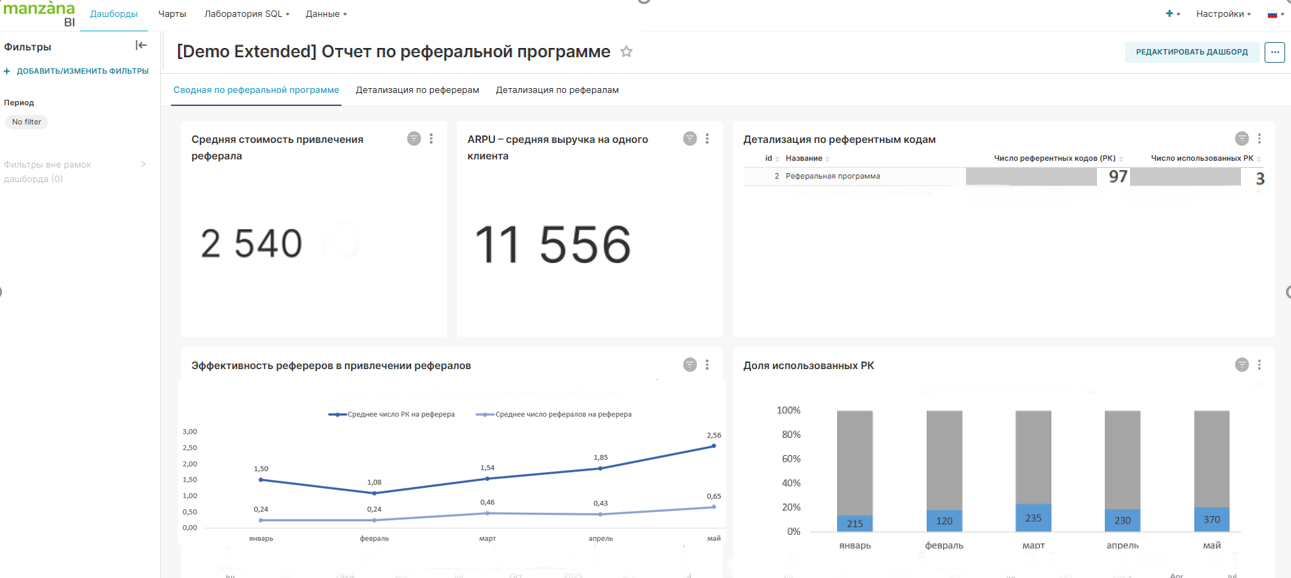Click filter icon on Детализация по референтным кодам
1291x578 pixels.
pyautogui.click(x=1241, y=139)
